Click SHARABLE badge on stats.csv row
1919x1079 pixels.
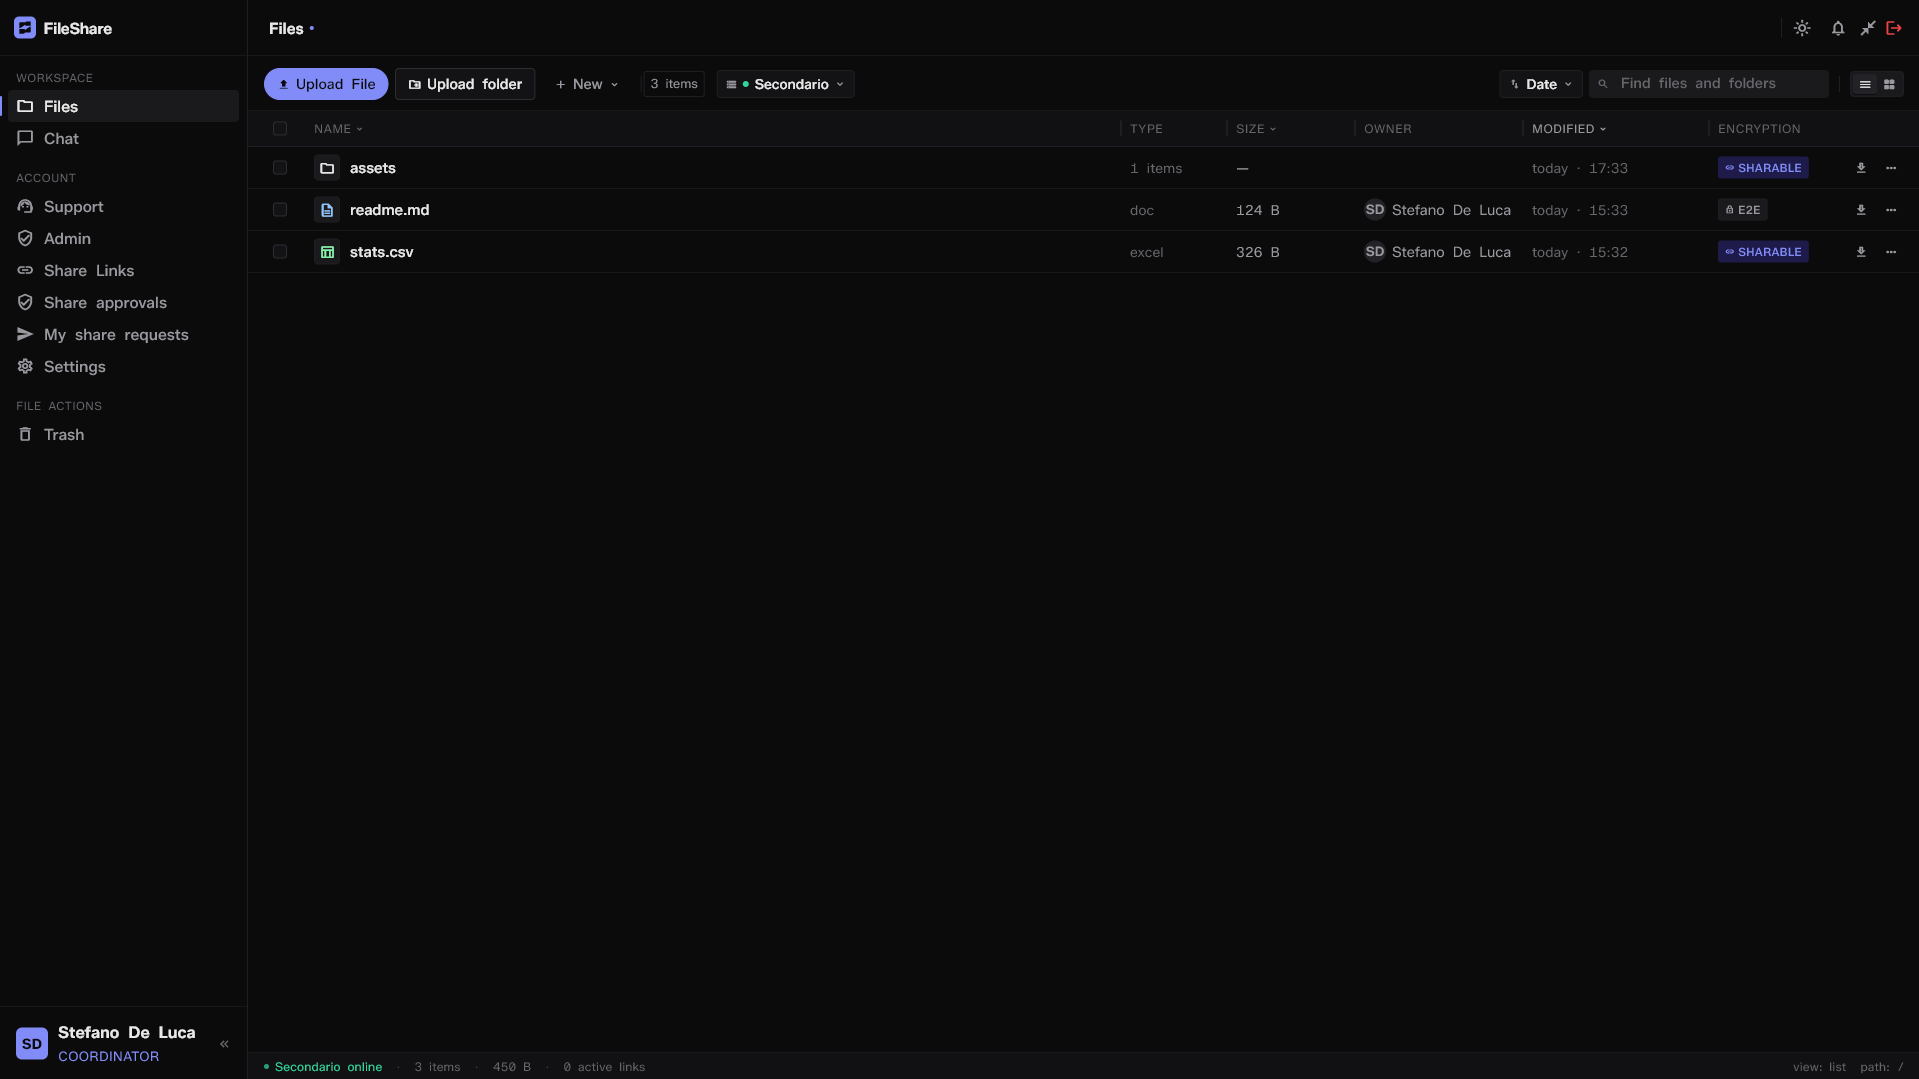[1763, 252]
